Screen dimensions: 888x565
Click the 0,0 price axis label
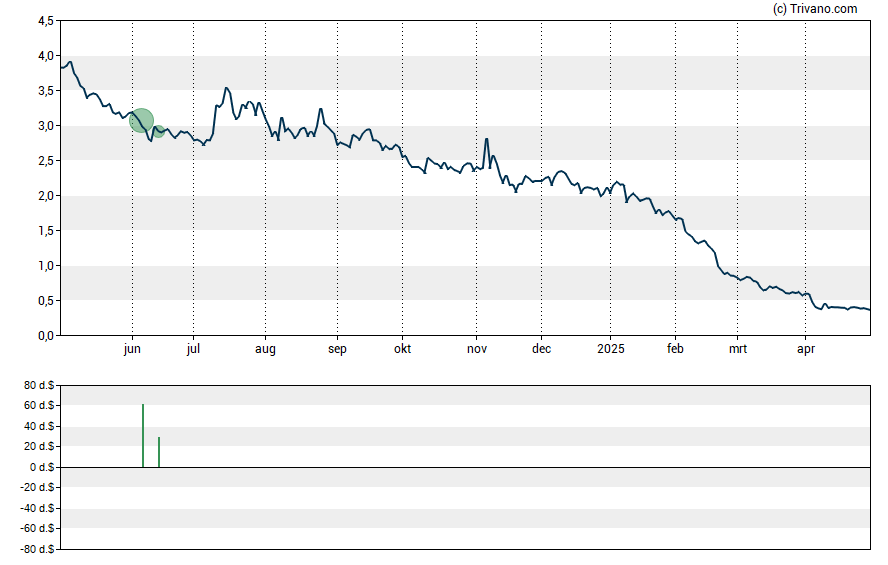pyautogui.click(x=46, y=336)
